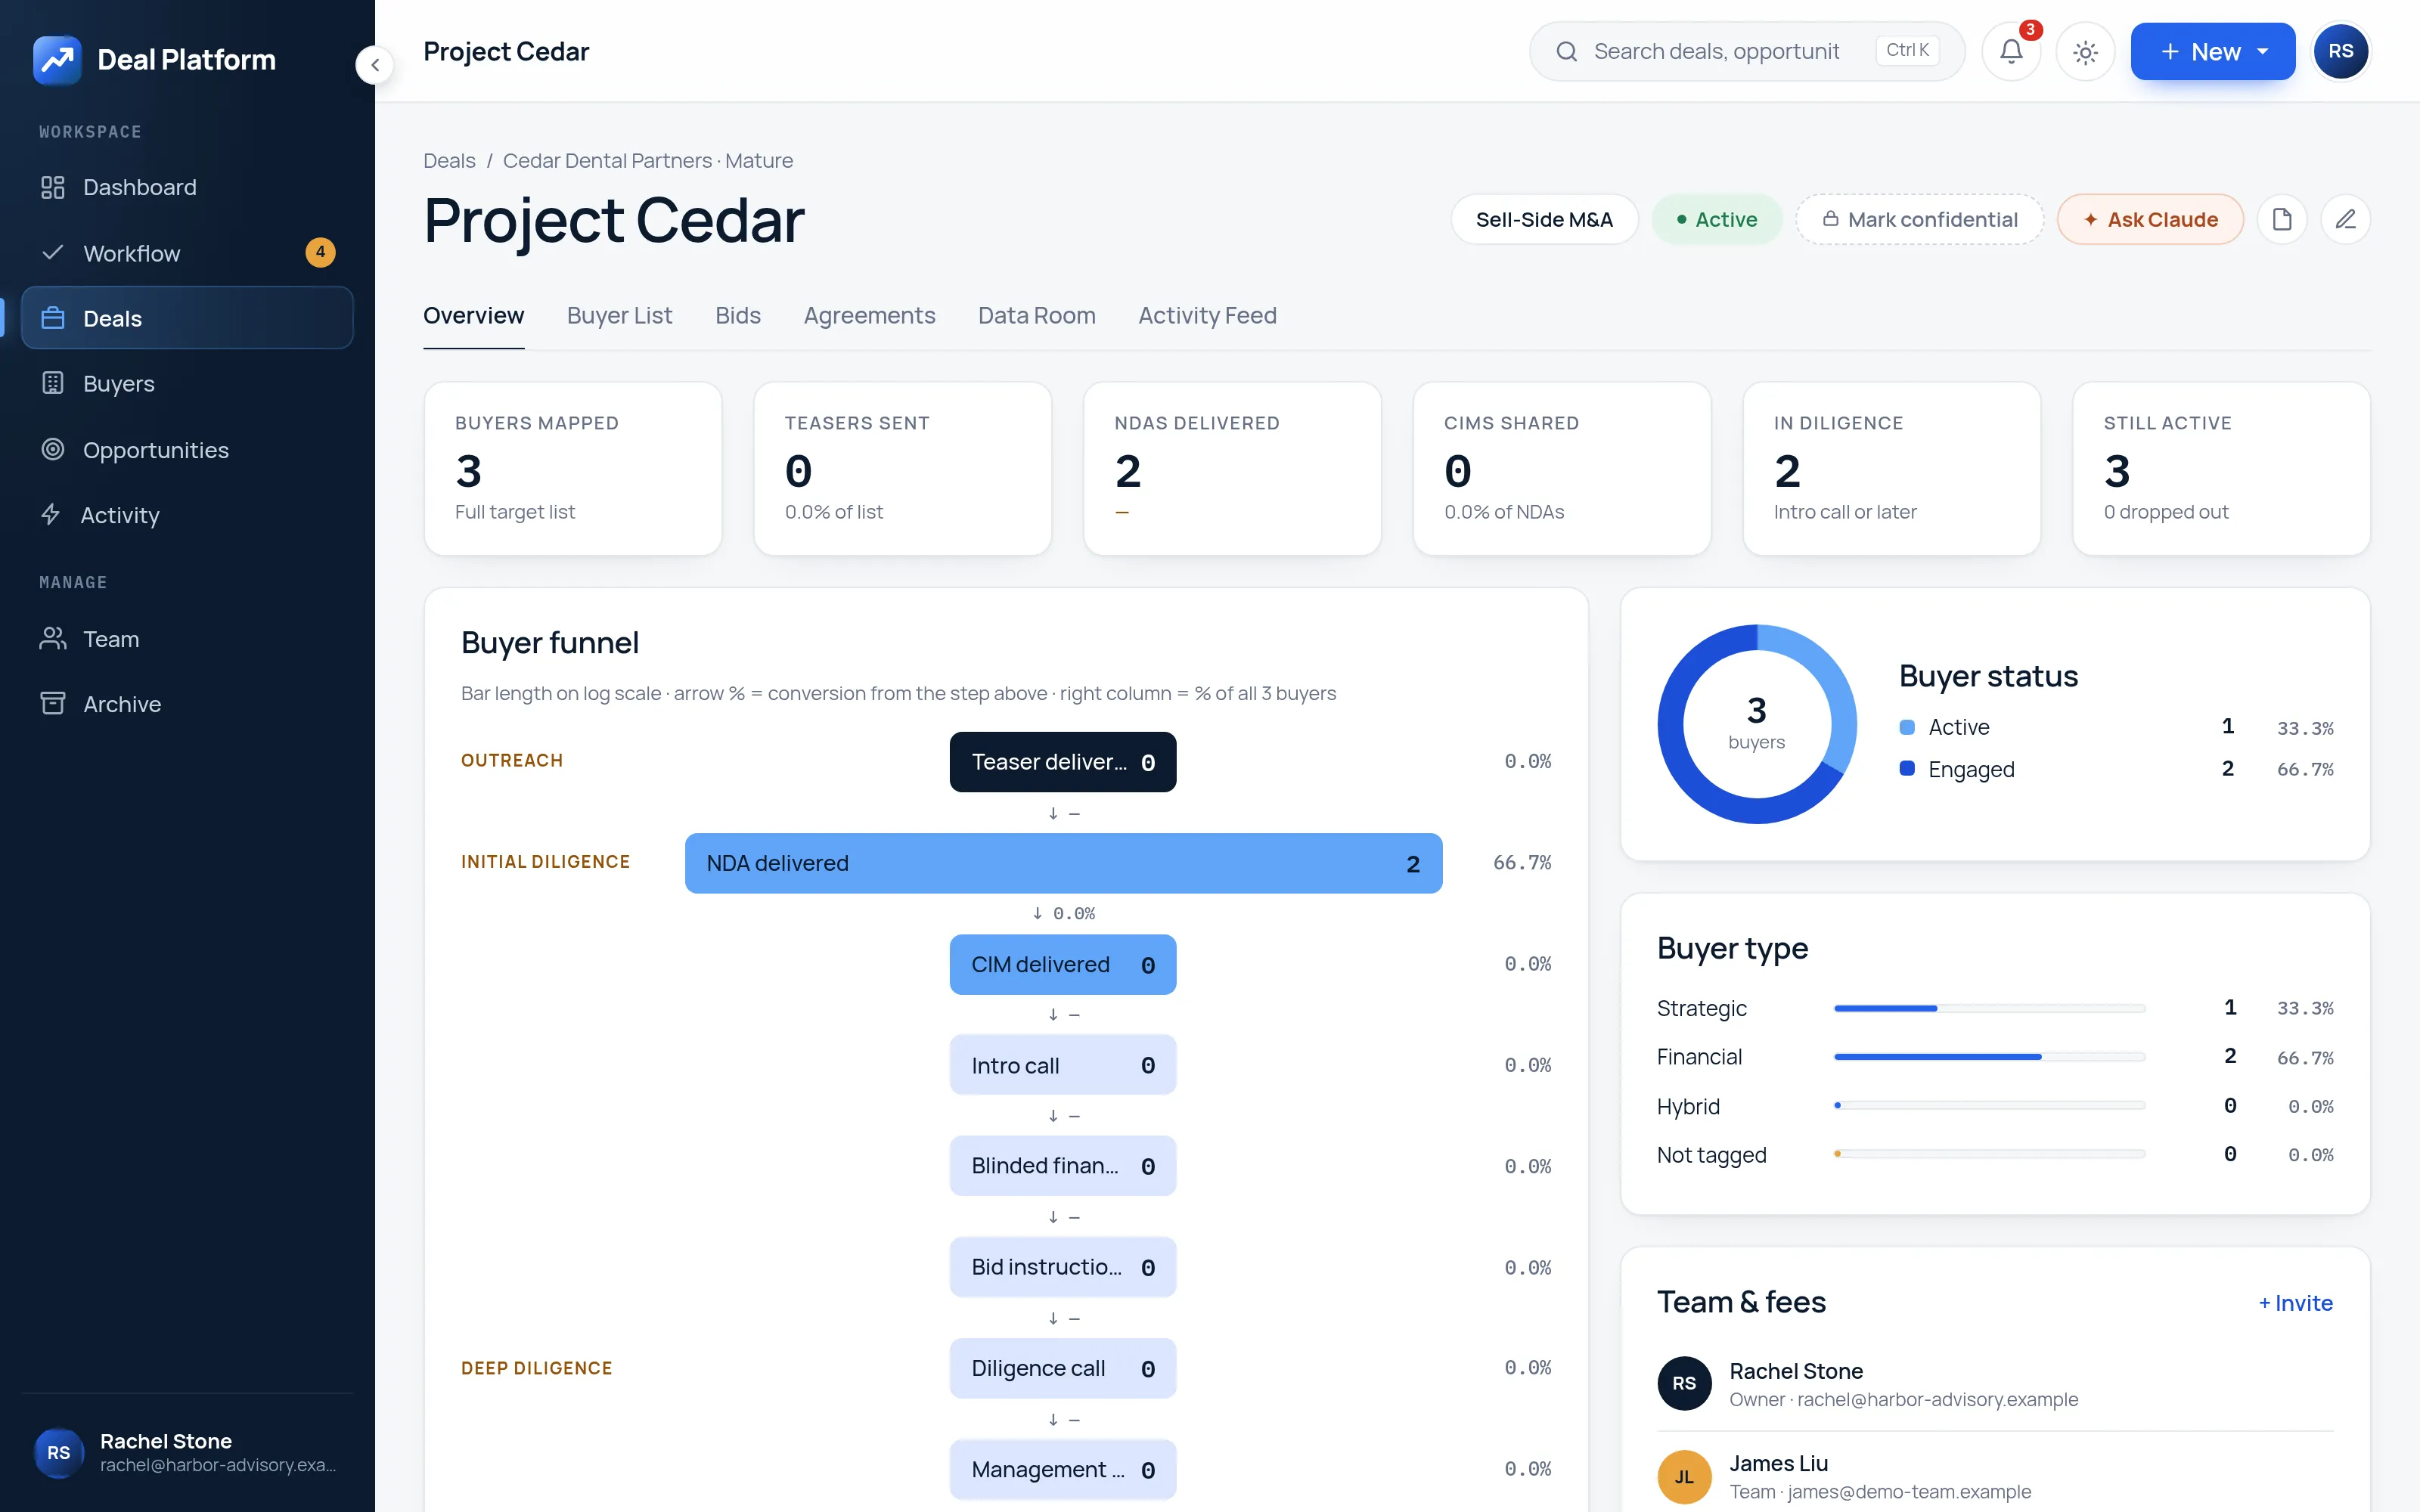Click the Buyers building icon
The width and height of the screenshot is (2420, 1512).
pos(53,383)
